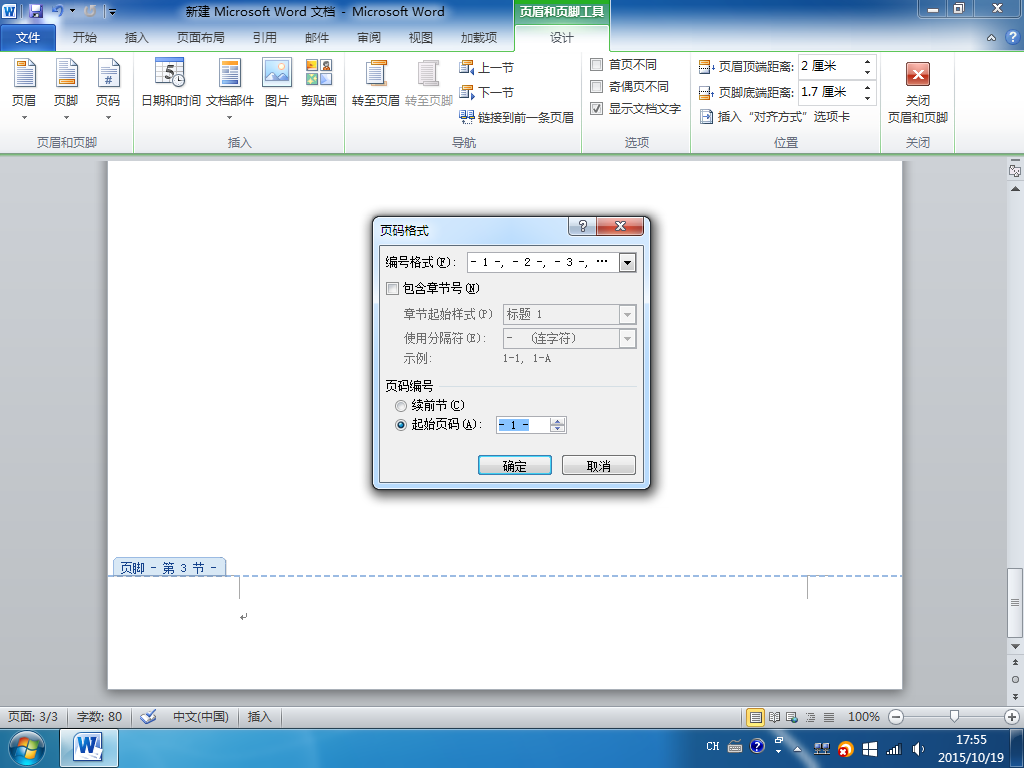Screen dimensions: 1024x768
Task: Click the volume speaker tray icon
Action: pos(918,749)
